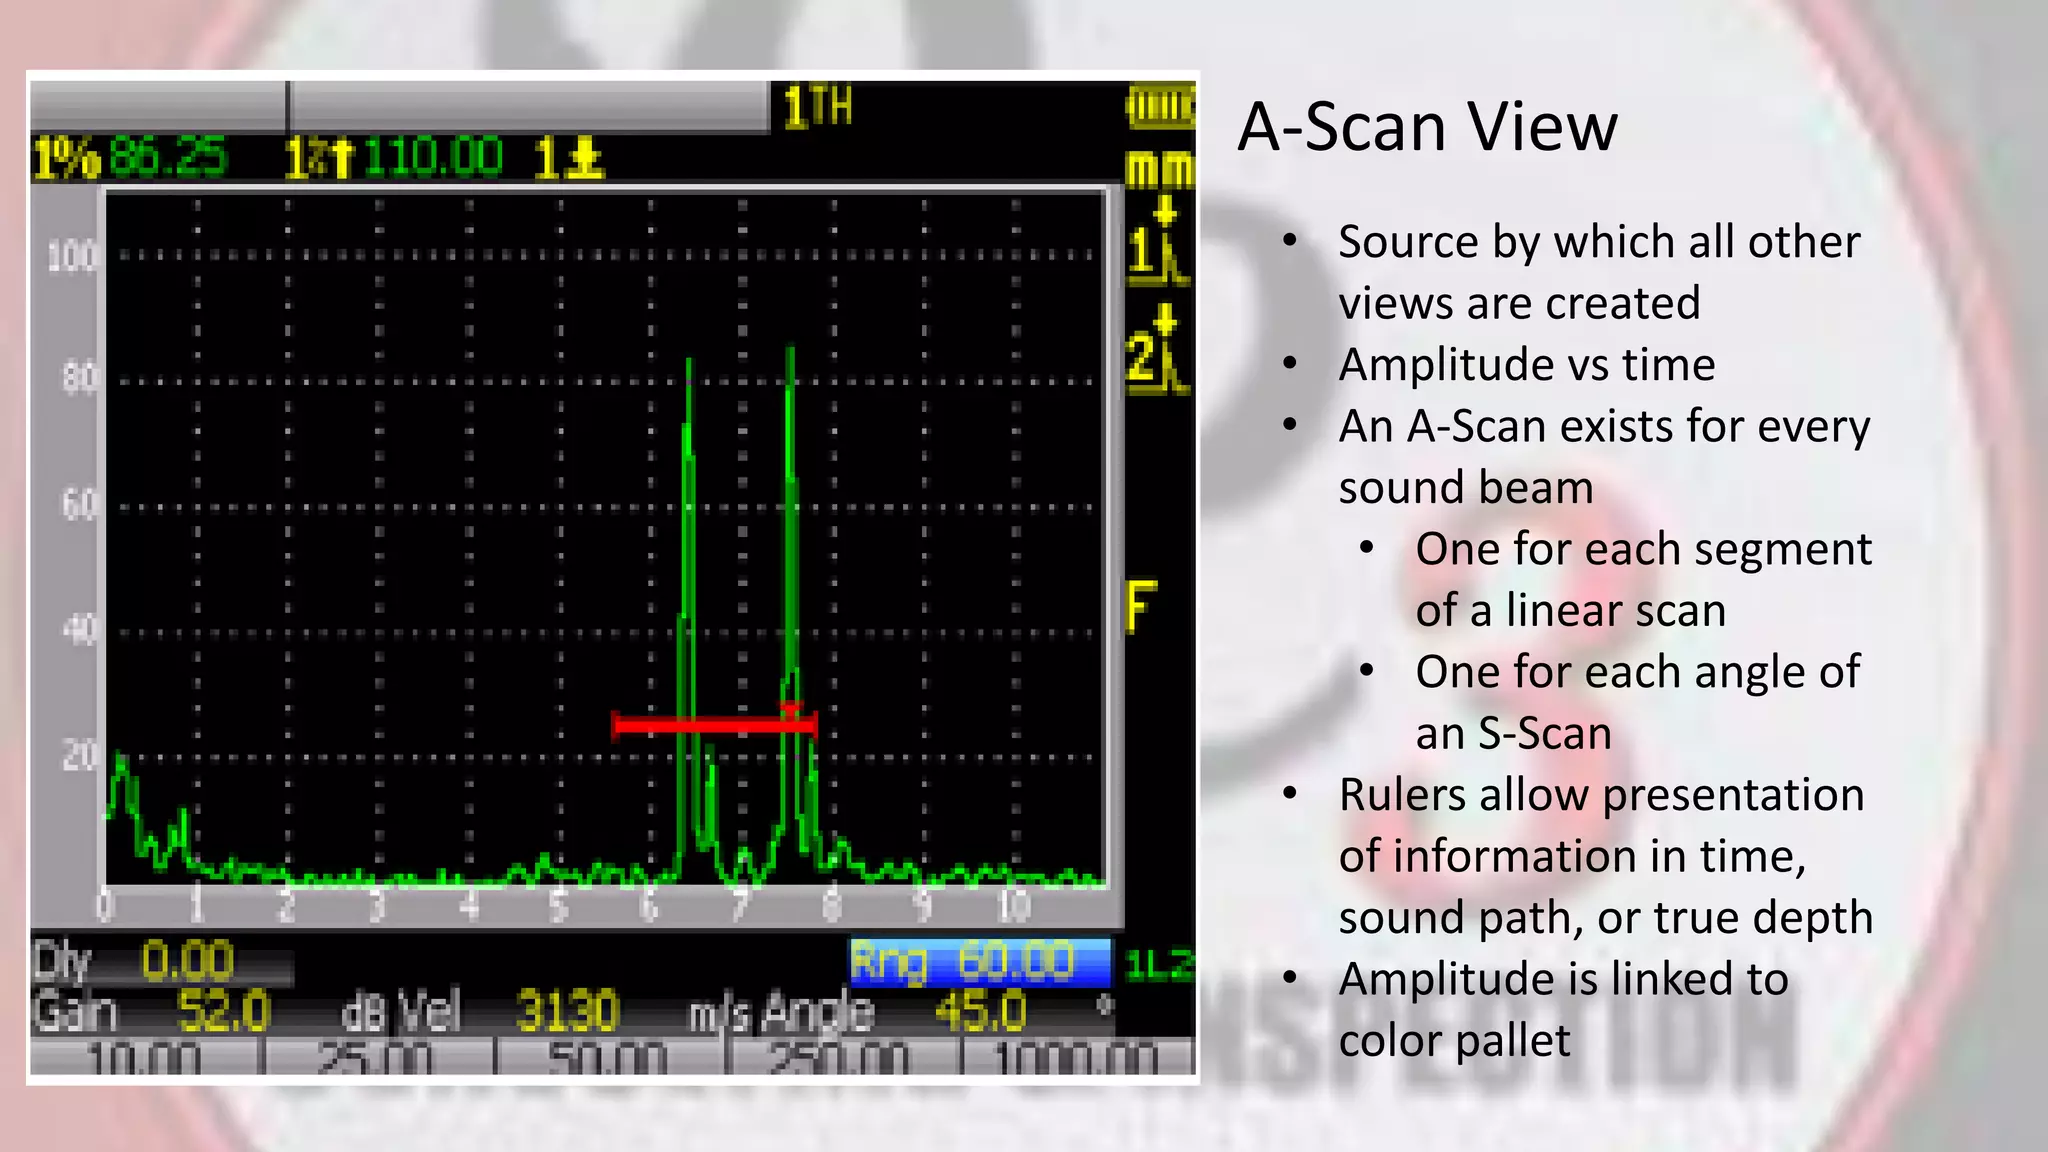Click the 100 amplitude axis label
The height and width of the screenshot is (1152, 2048).
click(72, 256)
